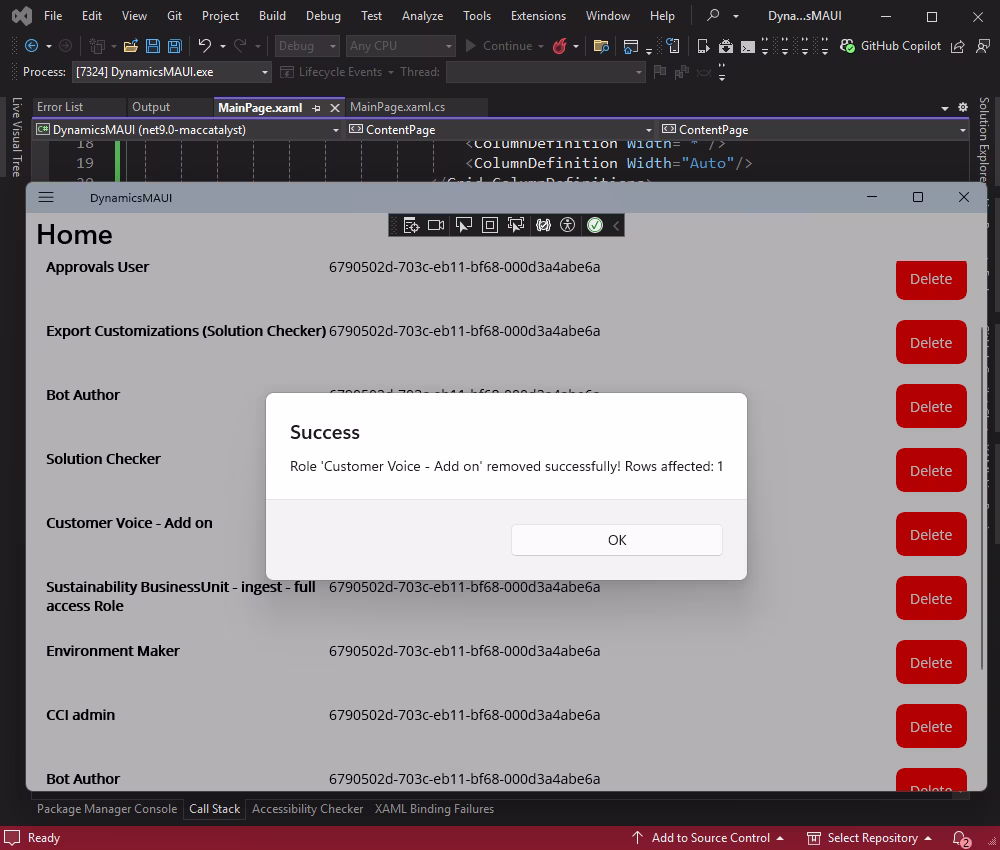The width and height of the screenshot is (1000, 850).
Task: Click the Save All icon
Action: 175,46
